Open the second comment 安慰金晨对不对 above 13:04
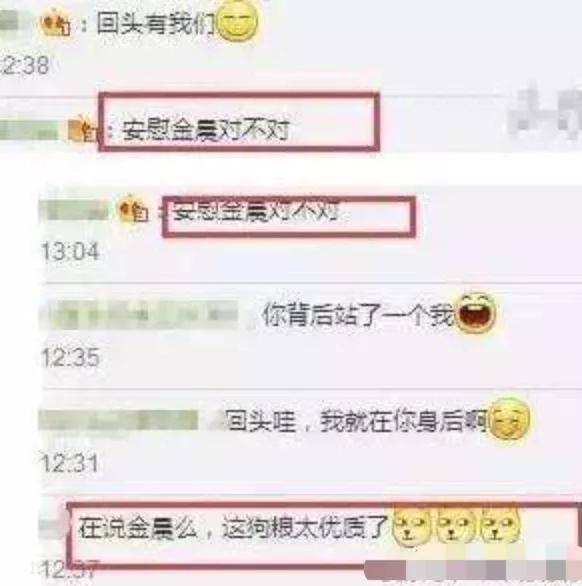 (256, 213)
